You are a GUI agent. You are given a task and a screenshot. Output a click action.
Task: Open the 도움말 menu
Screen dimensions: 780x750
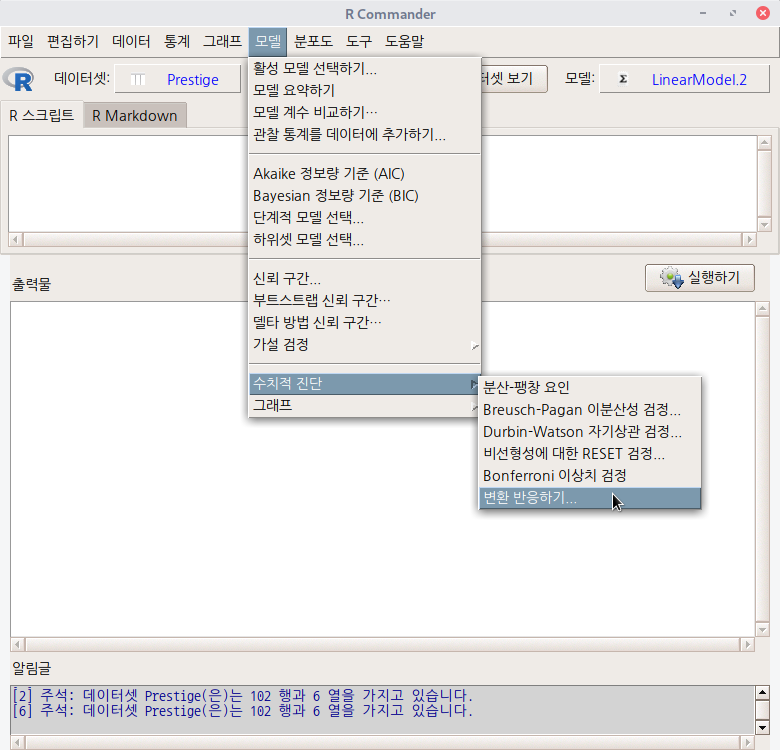pyautogui.click(x=404, y=41)
